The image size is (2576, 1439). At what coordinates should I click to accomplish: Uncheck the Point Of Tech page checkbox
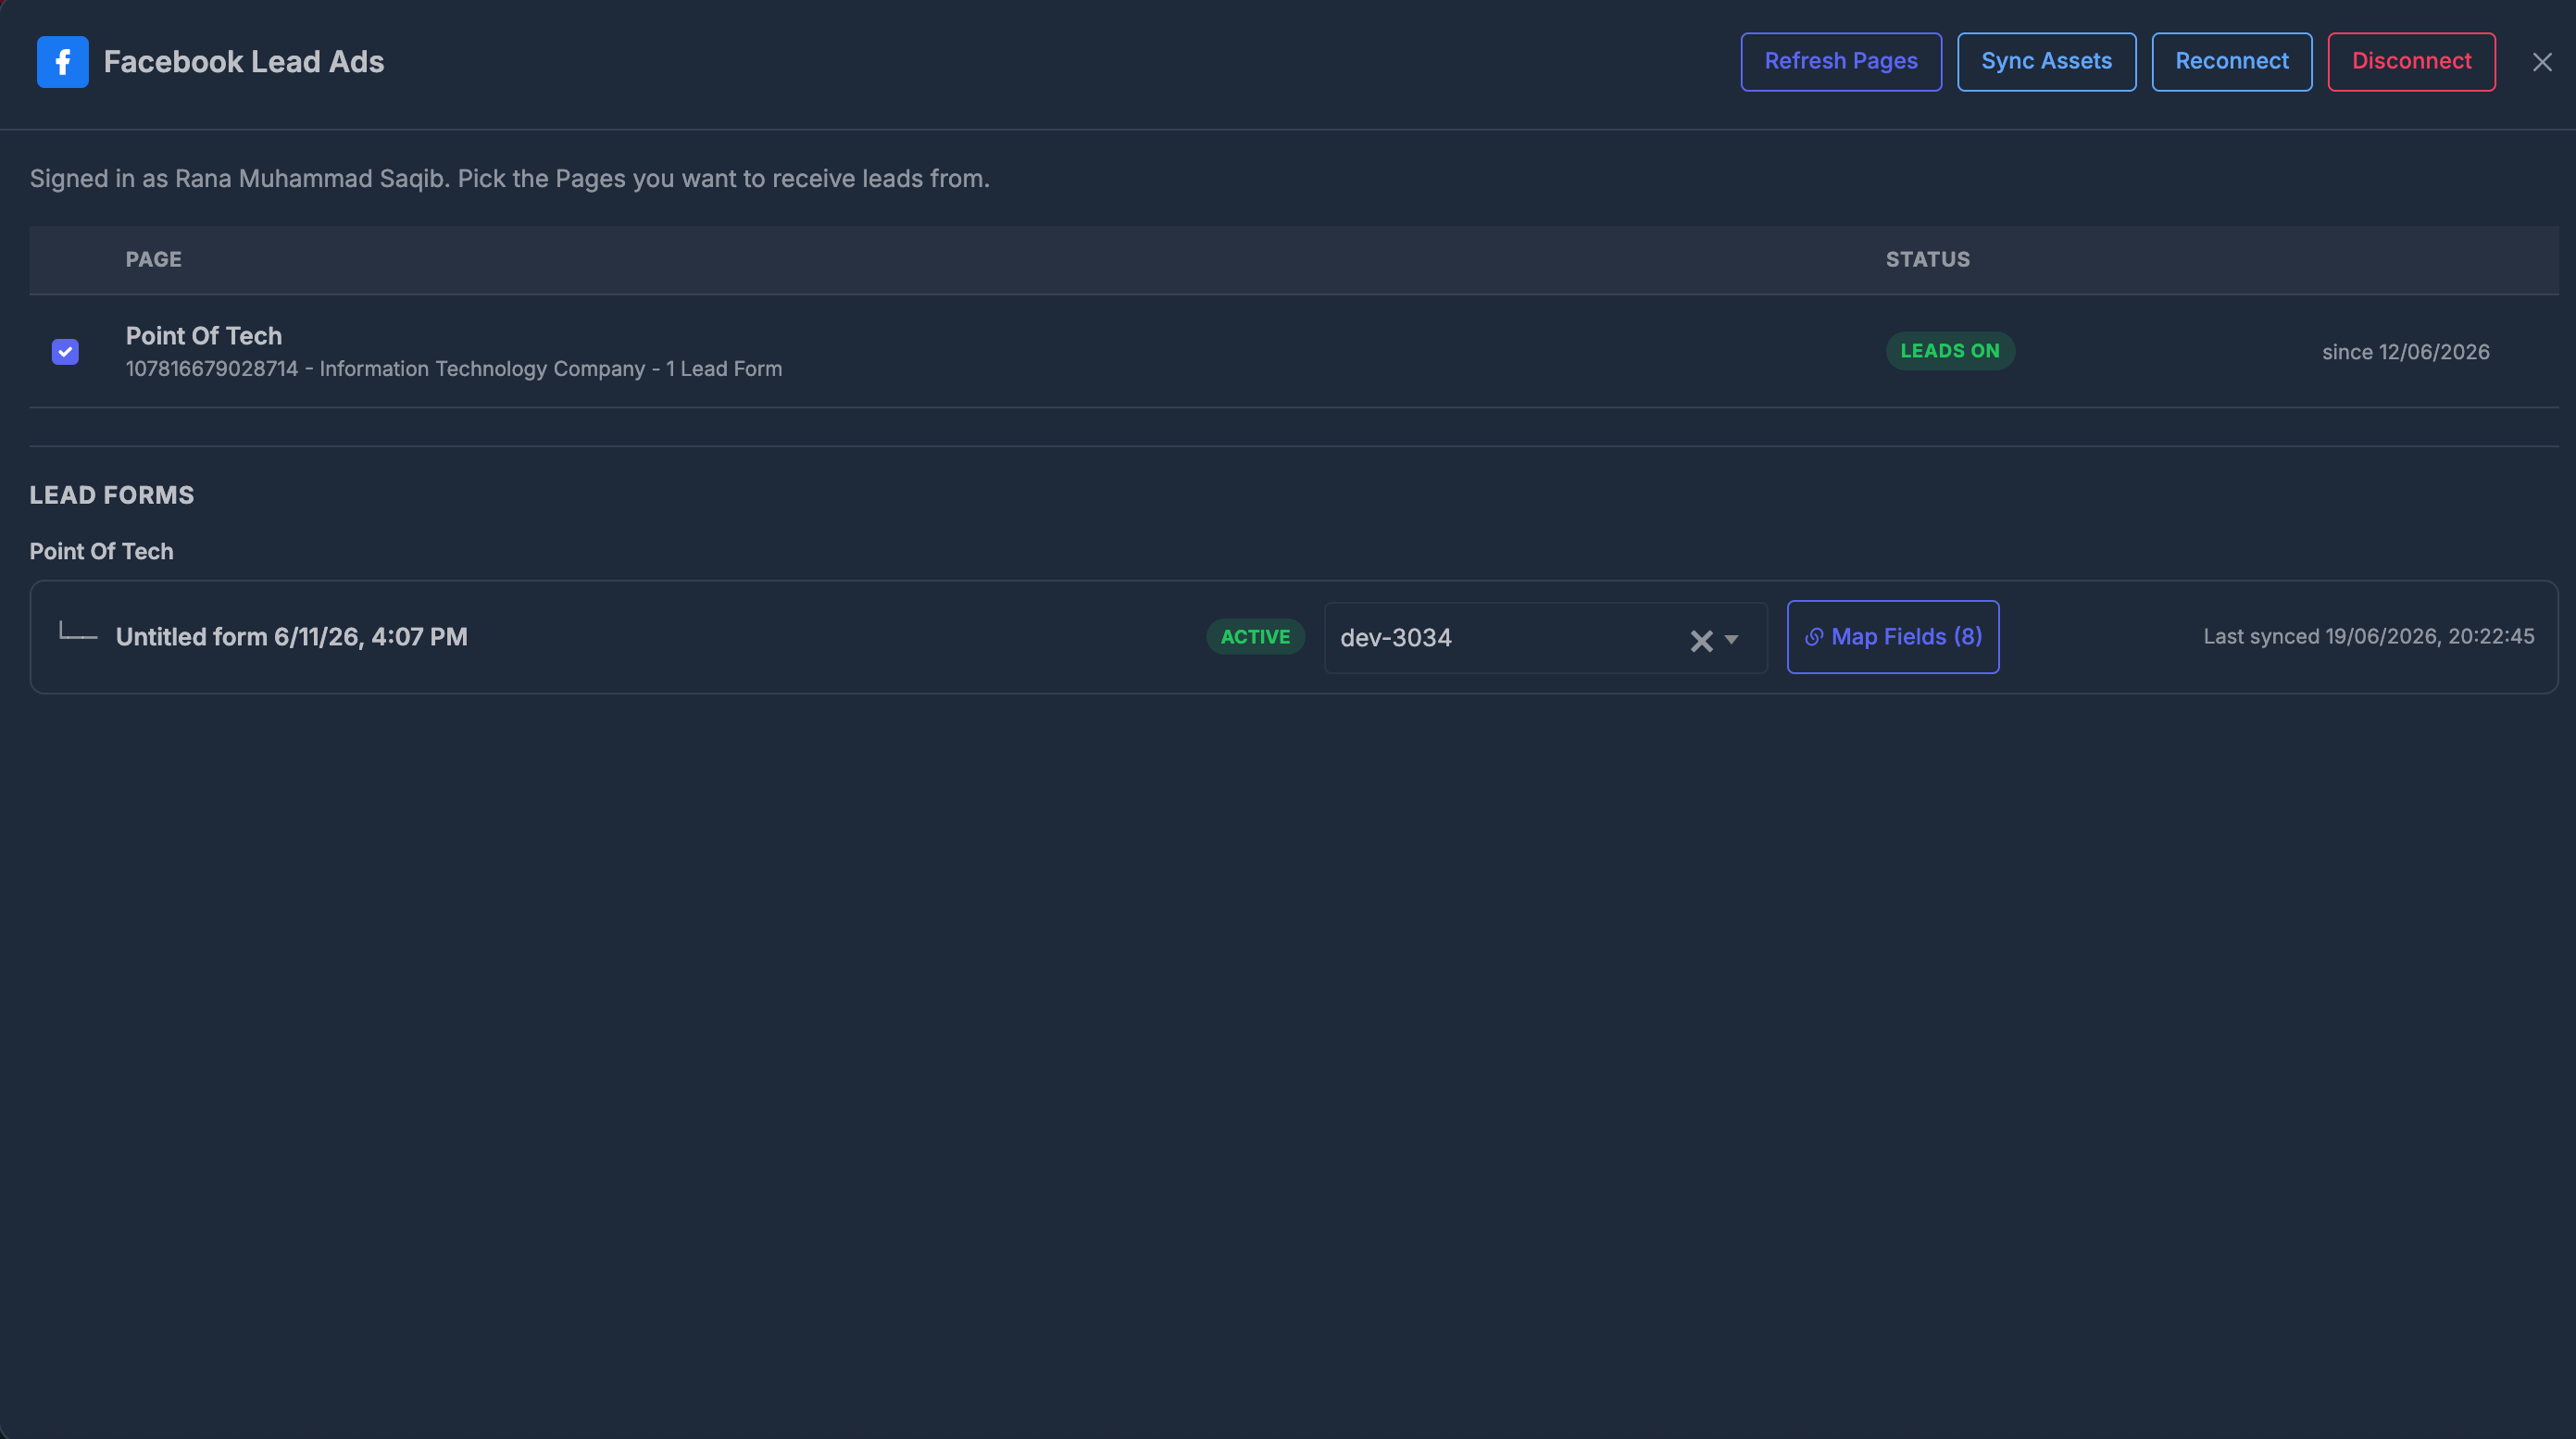coord(65,351)
